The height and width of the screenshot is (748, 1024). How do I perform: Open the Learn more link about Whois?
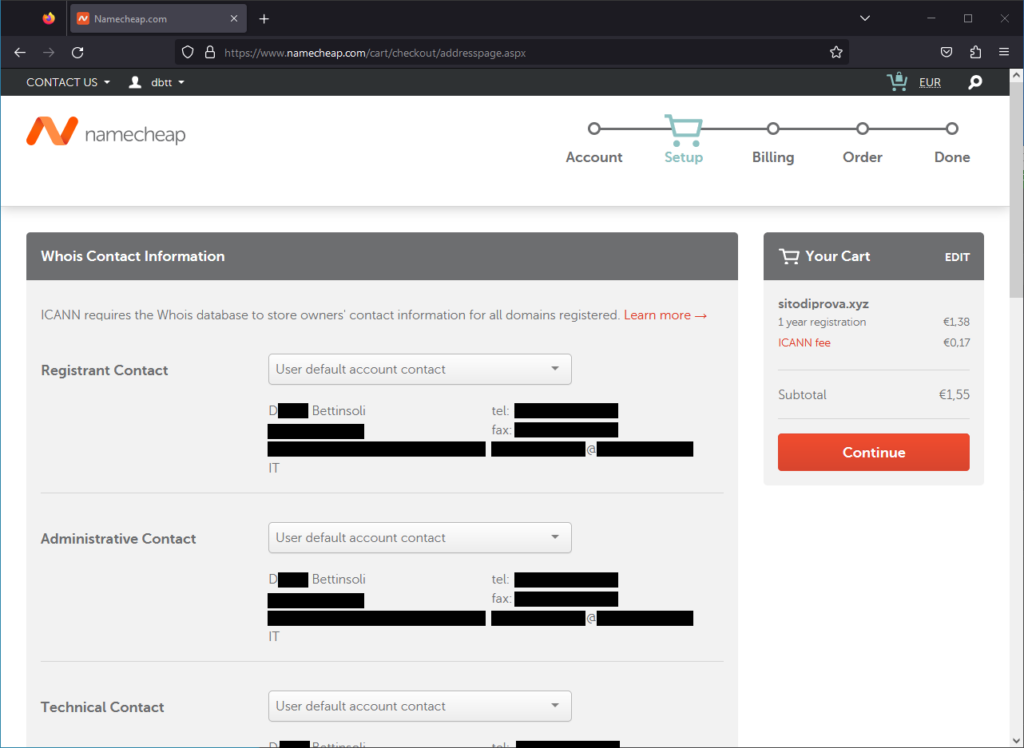point(665,315)
